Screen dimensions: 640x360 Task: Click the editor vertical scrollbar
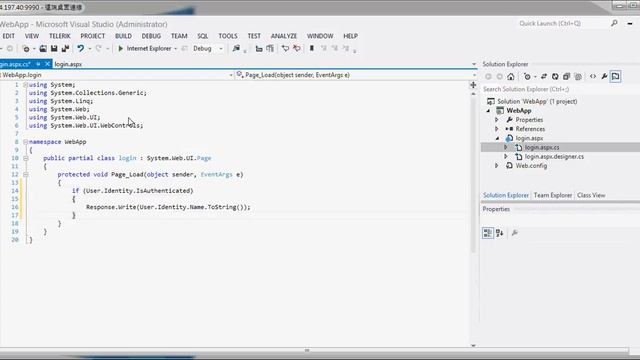click(473, 176)
